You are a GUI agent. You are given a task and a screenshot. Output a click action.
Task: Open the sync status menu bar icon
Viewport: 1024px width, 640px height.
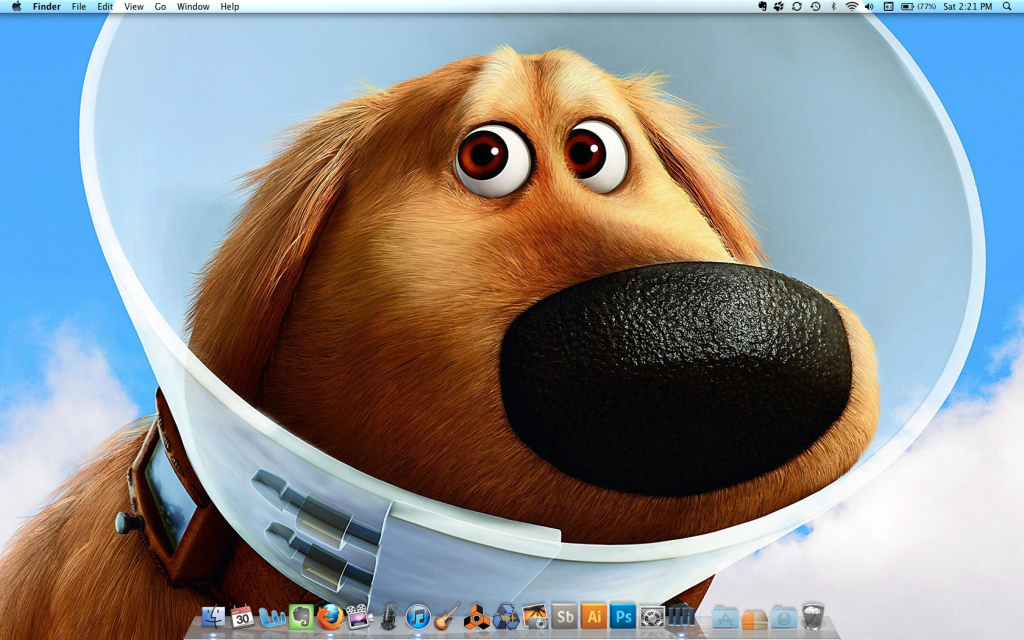tap(797, 7)
